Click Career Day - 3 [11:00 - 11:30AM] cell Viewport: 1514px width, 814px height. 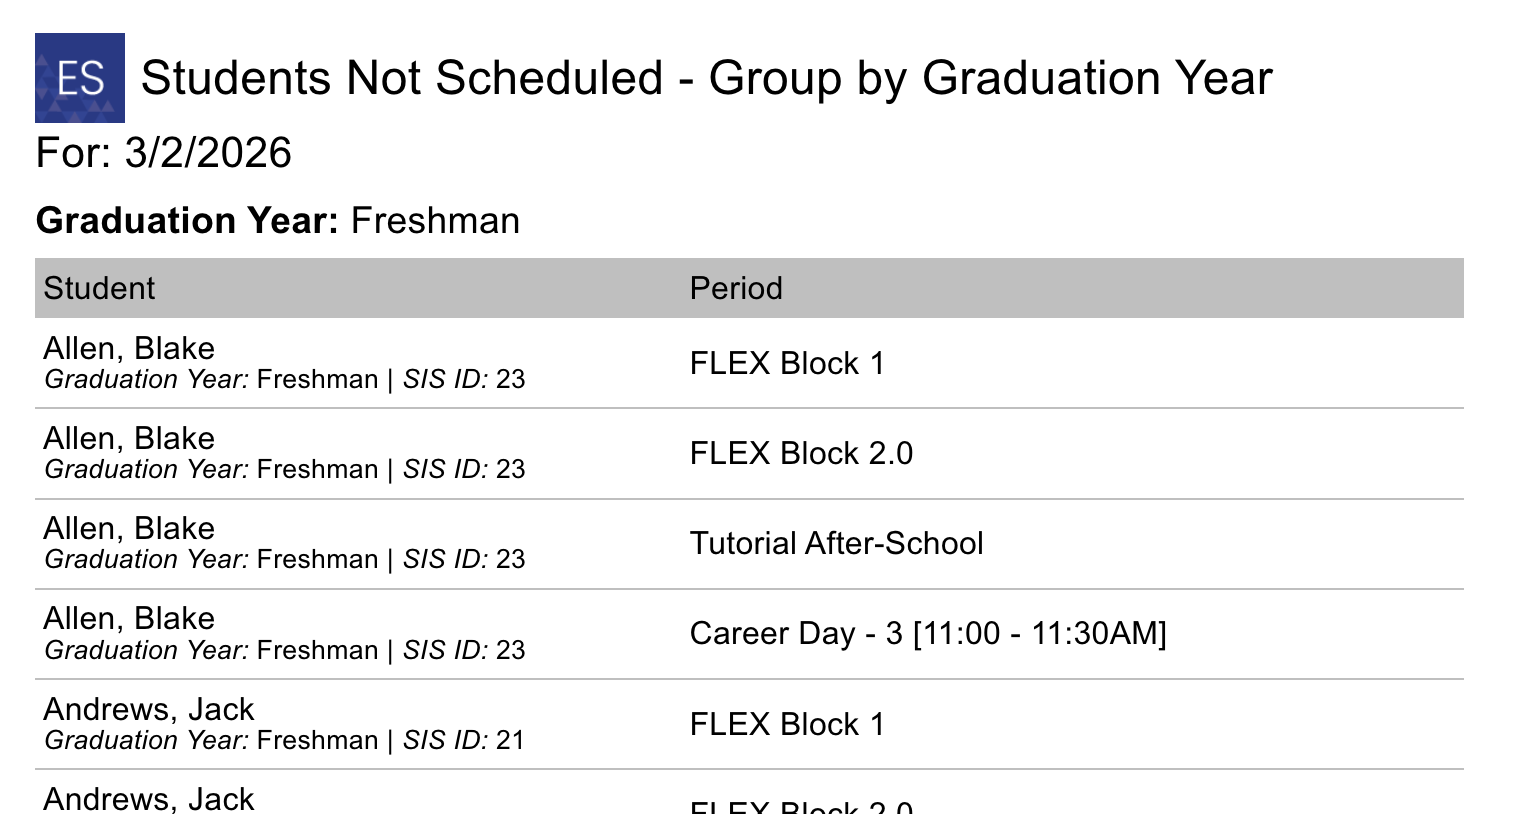coord(928,633)
